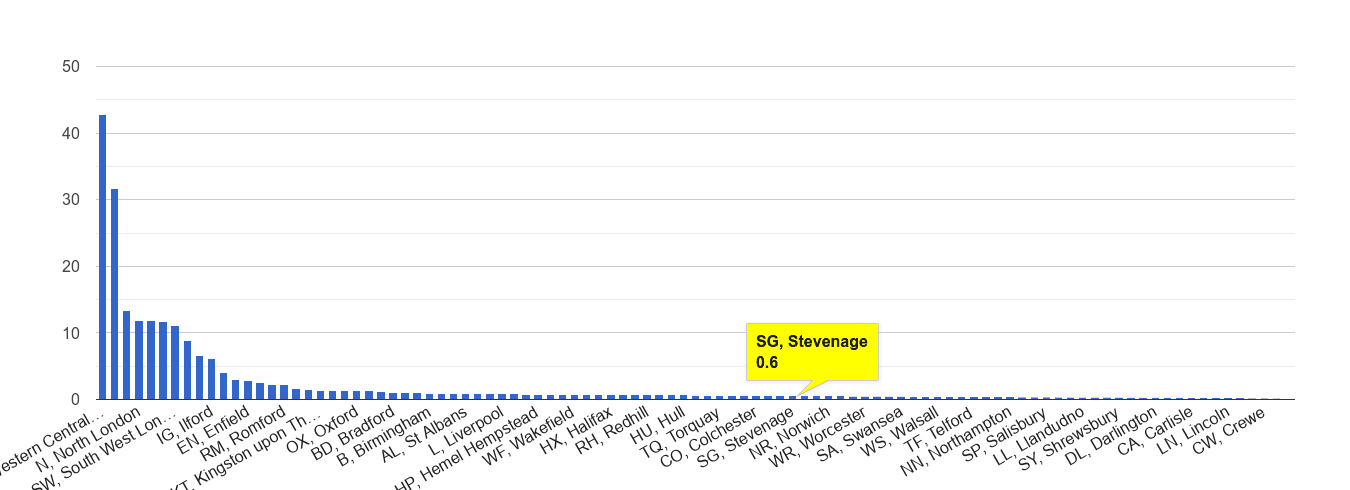Click the 'NN, Northampton' axis label

pyautogui.click(x=955, y=440)
